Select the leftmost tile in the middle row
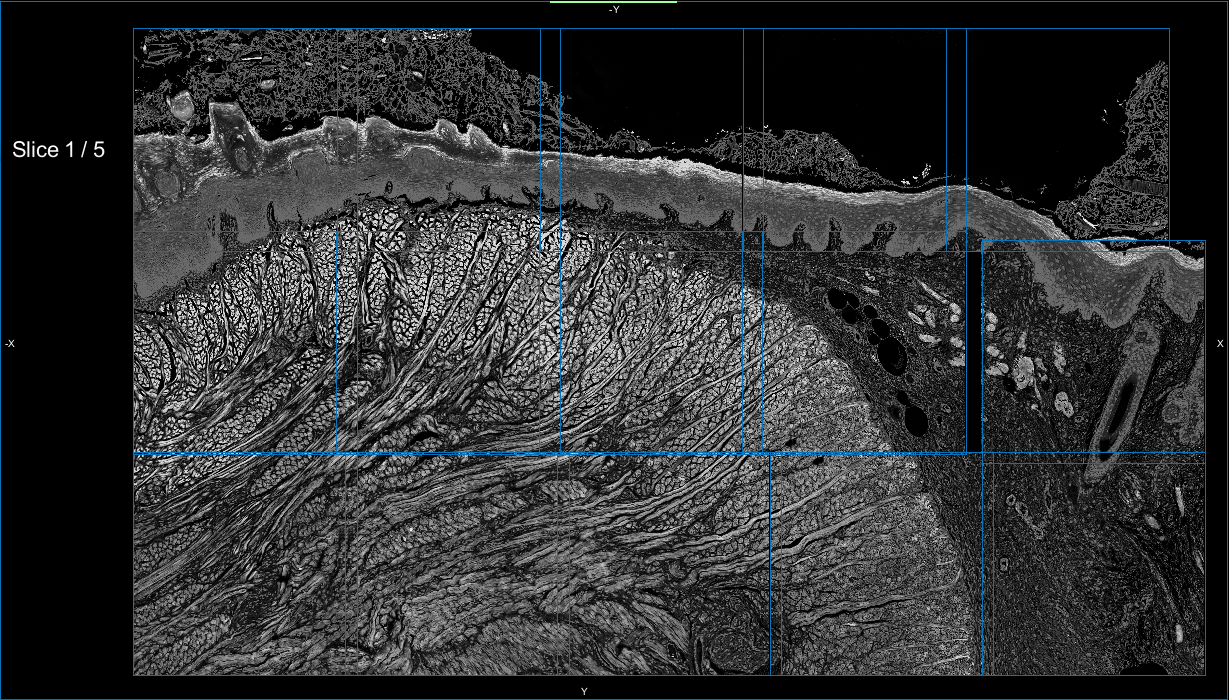The image size is (1229, 700). (235, 340)
